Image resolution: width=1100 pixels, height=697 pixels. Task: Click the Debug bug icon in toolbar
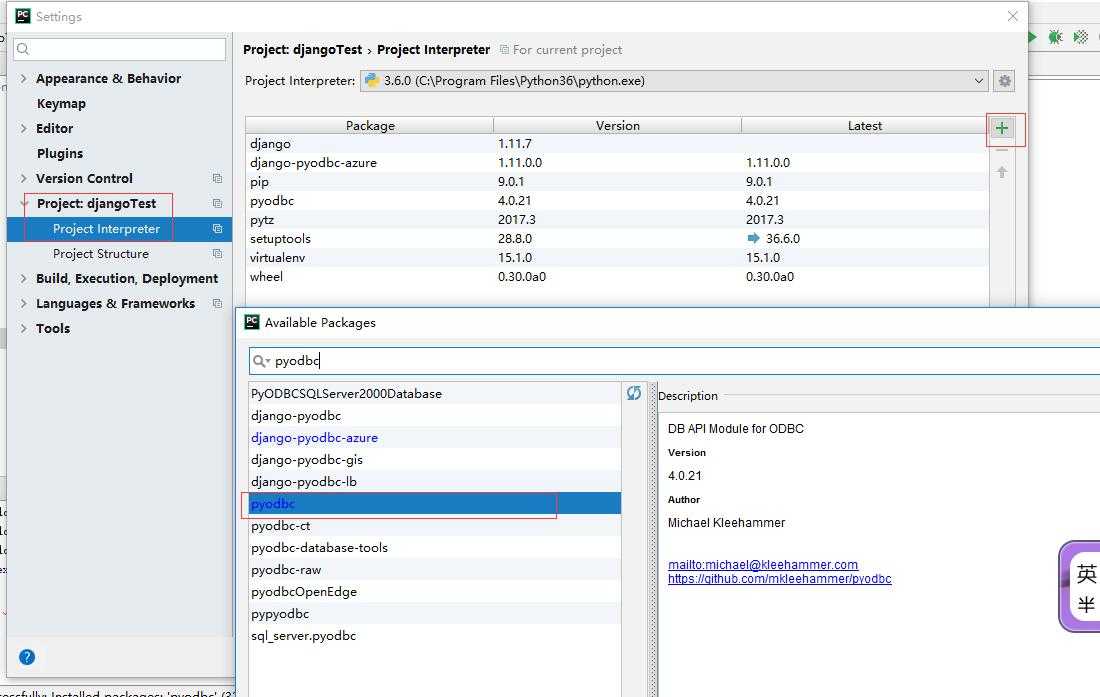click(x=1055, y=37)
